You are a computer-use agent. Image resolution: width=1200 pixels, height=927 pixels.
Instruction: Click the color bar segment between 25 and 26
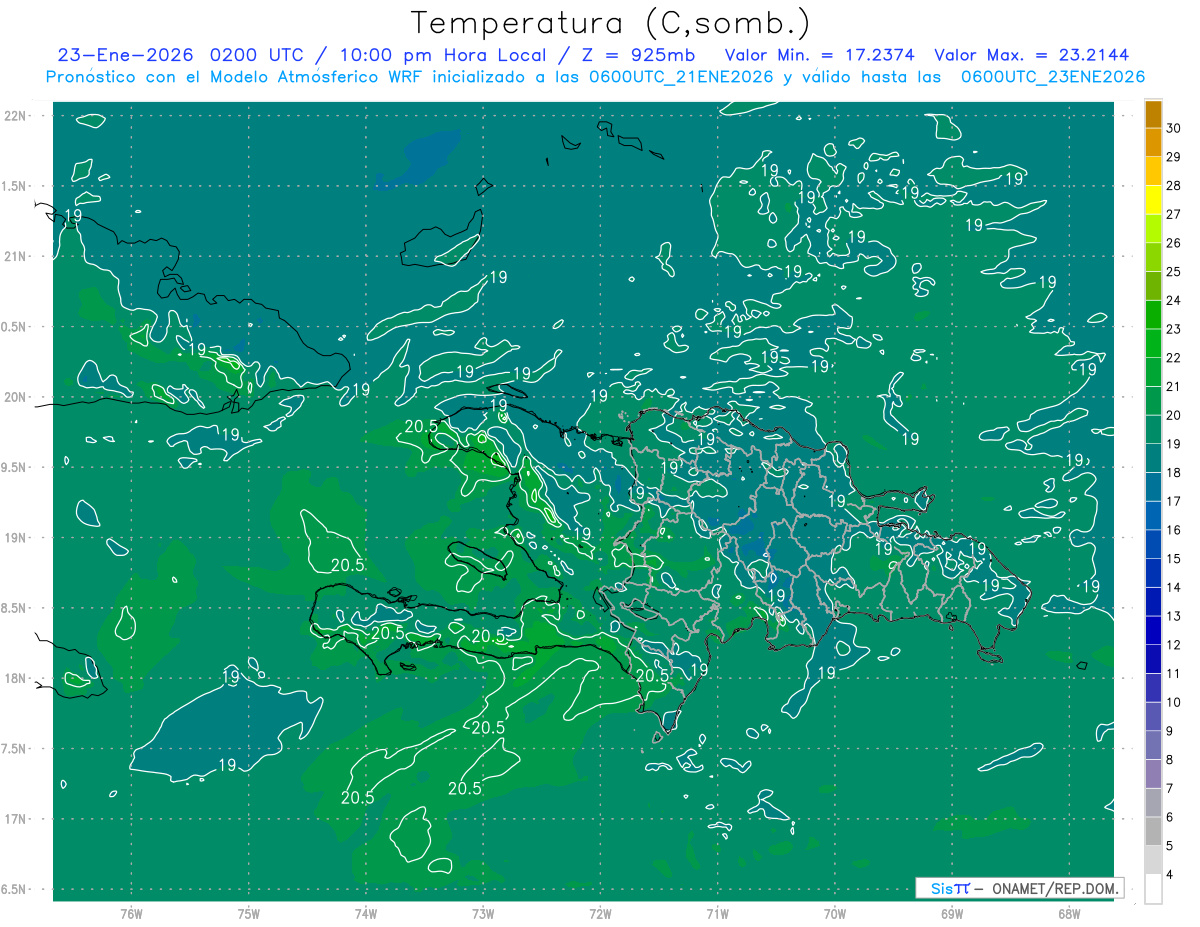click(1153, 257)
